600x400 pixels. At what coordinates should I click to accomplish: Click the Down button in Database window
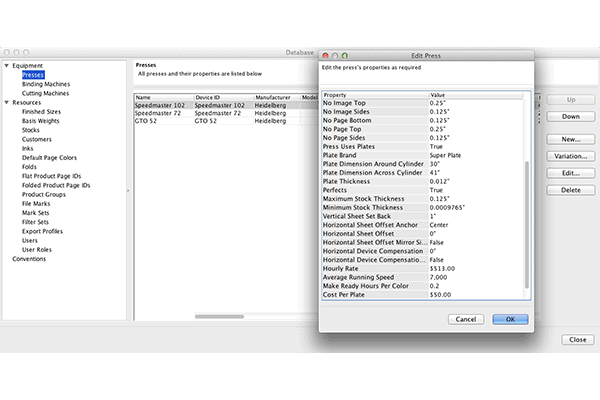click(x=571, y=116)
